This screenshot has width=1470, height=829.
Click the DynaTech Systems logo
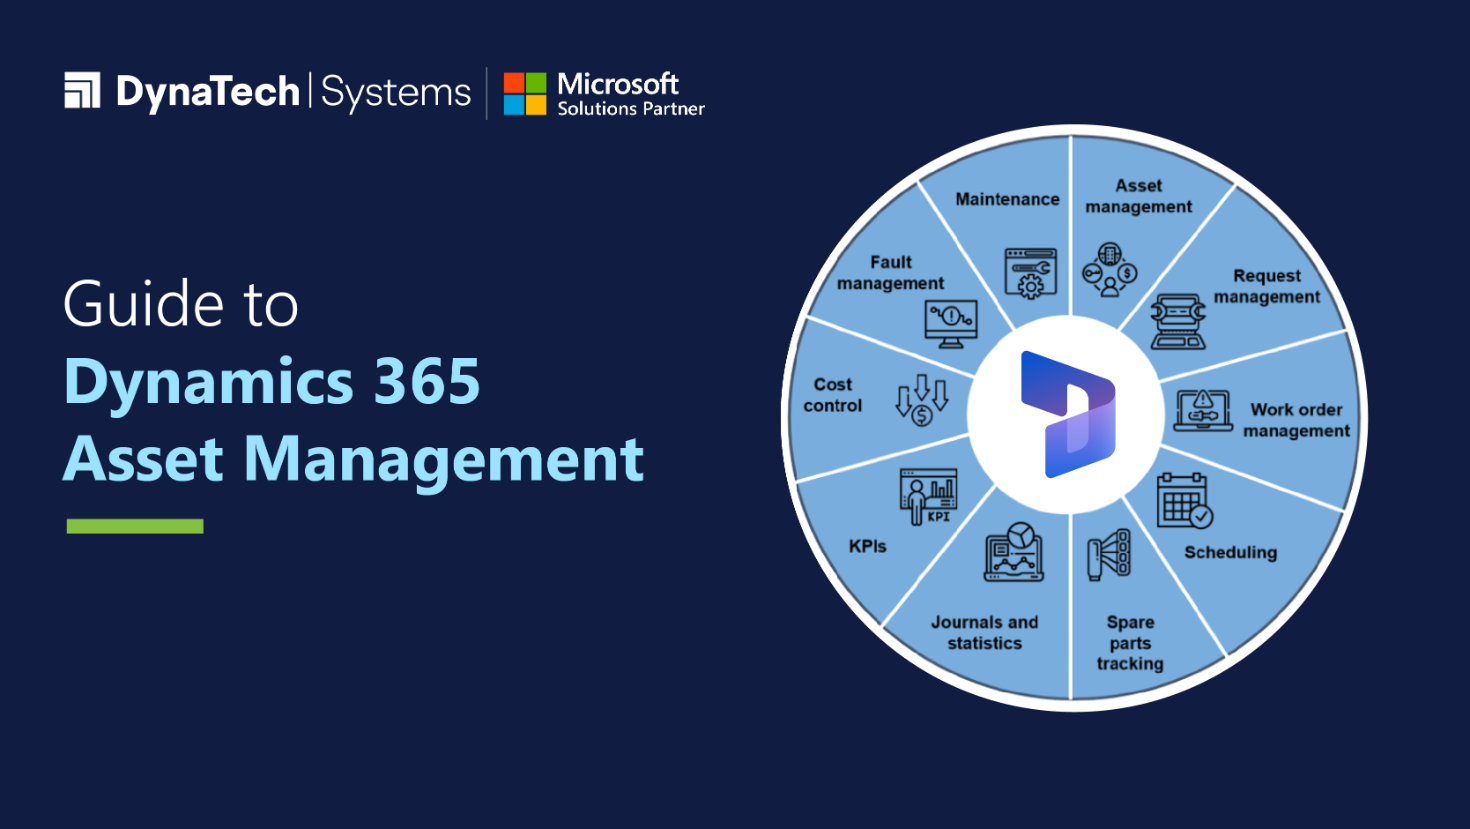[x=267, y=91]
